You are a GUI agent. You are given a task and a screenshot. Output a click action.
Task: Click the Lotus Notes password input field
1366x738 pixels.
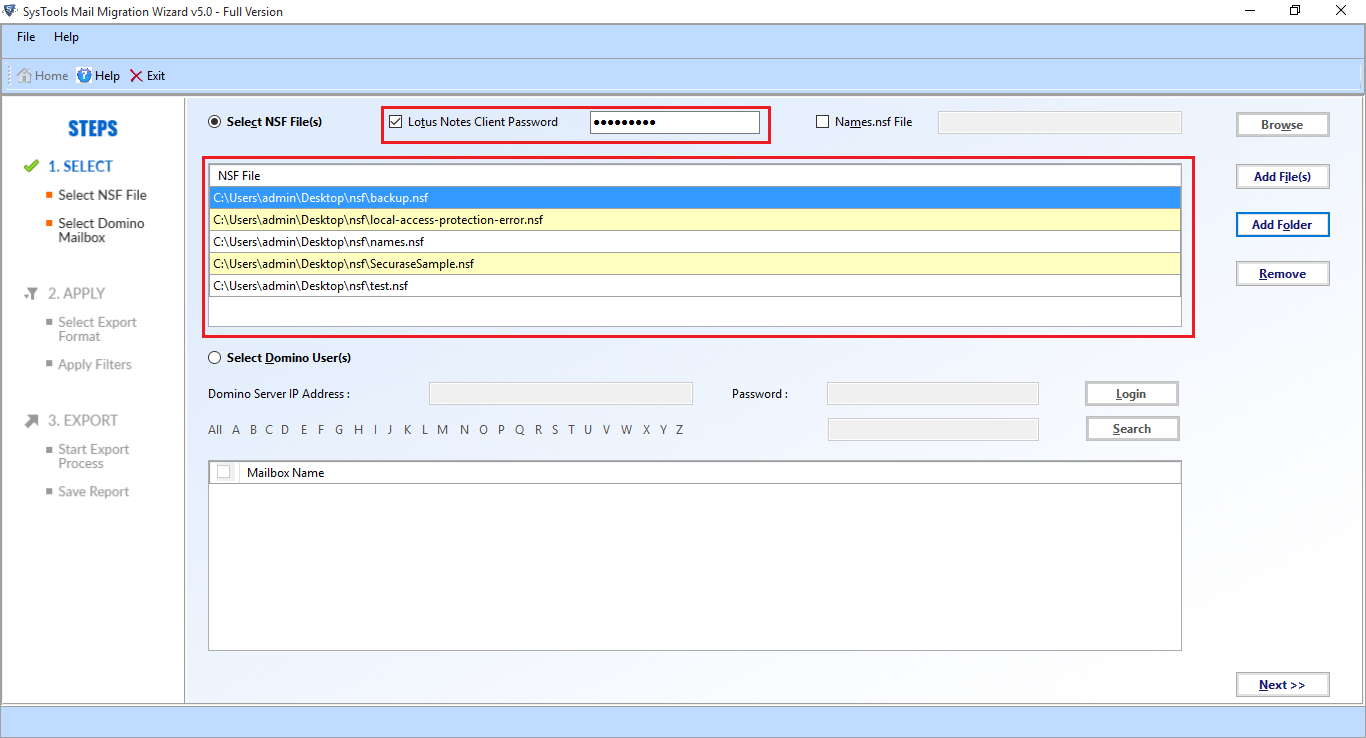675,122
